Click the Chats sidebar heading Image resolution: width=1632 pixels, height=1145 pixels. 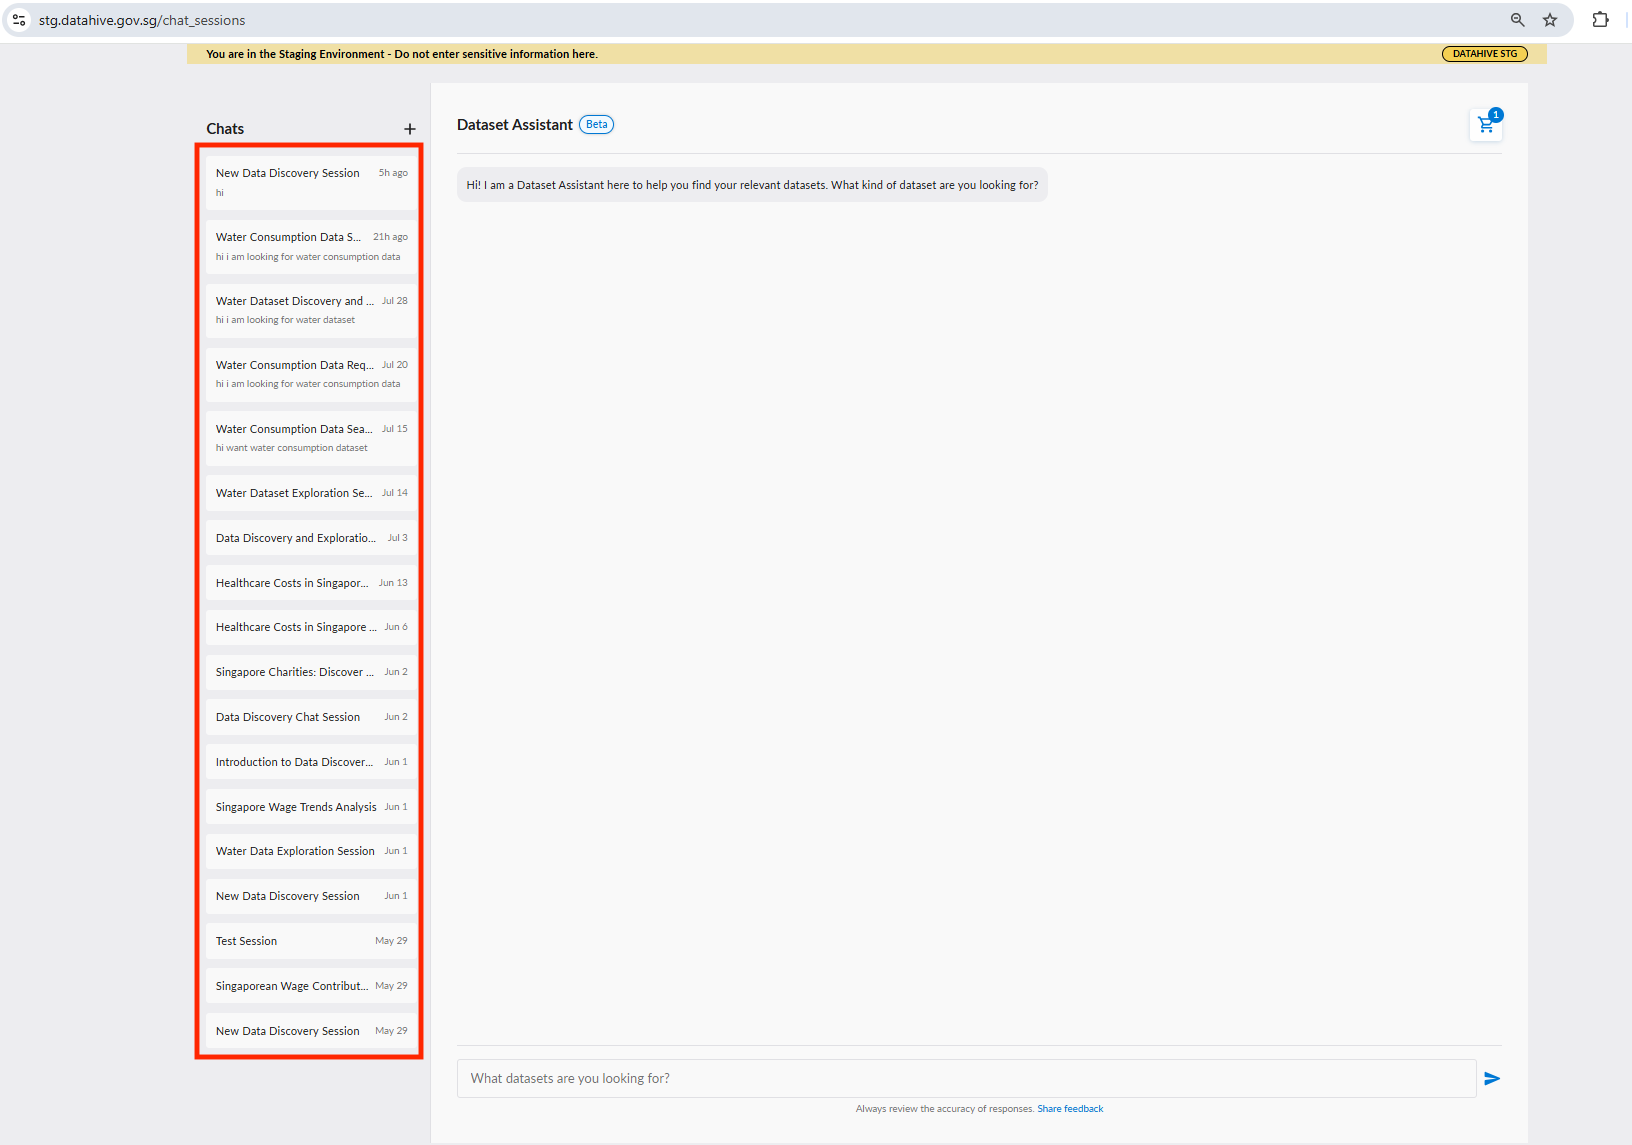pos(225,129)
